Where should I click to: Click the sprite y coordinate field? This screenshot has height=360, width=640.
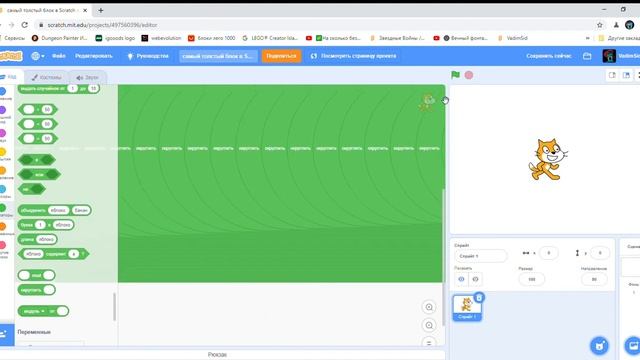pos(600,253)
